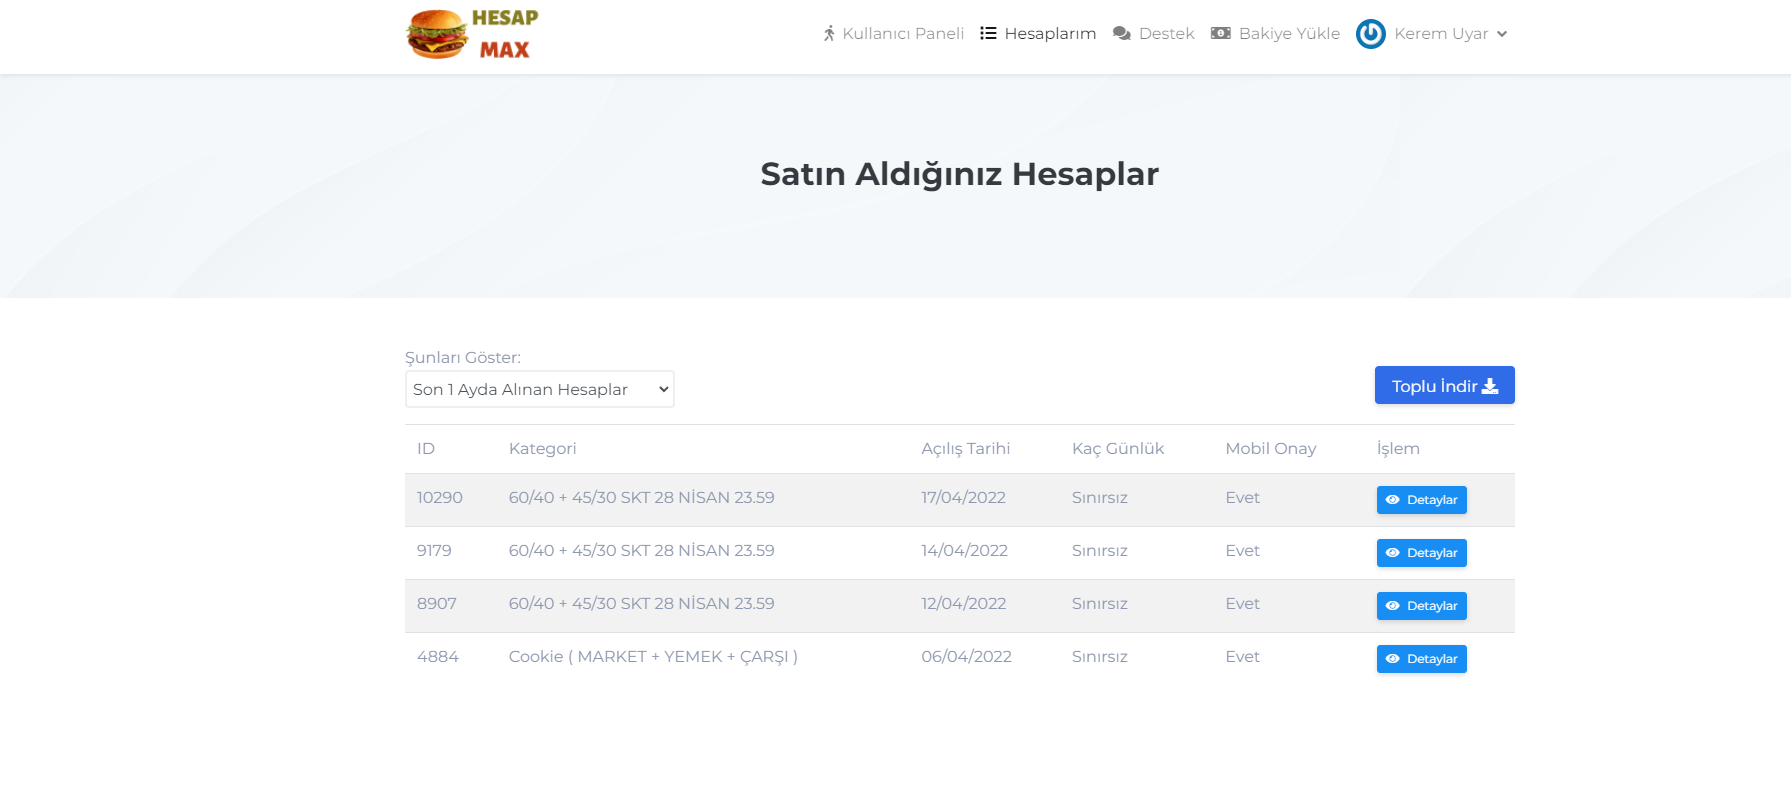Click the chat bubbles icon beside Destek
Viewport: 1791px width, 799px height.
coord(1122,34)
